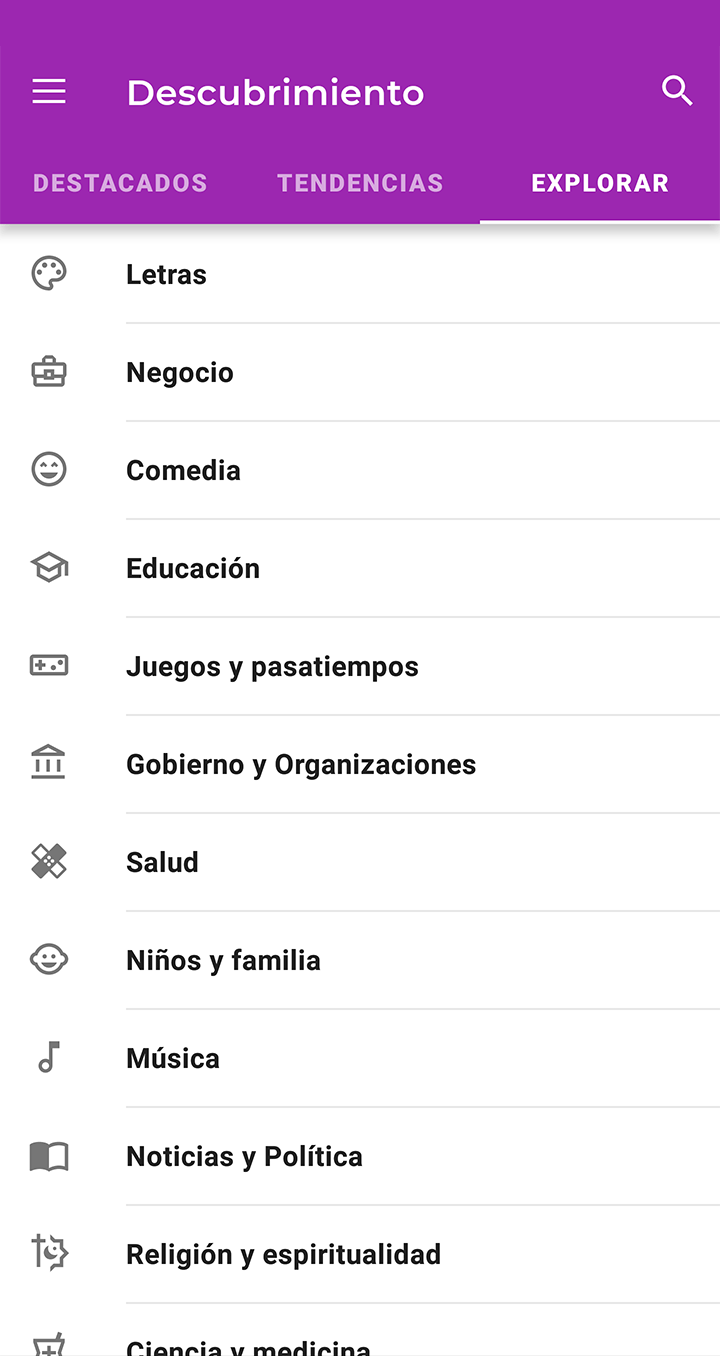
Task: Open the Juegos y pasatiempos category
Action: [x=272, y=666]
